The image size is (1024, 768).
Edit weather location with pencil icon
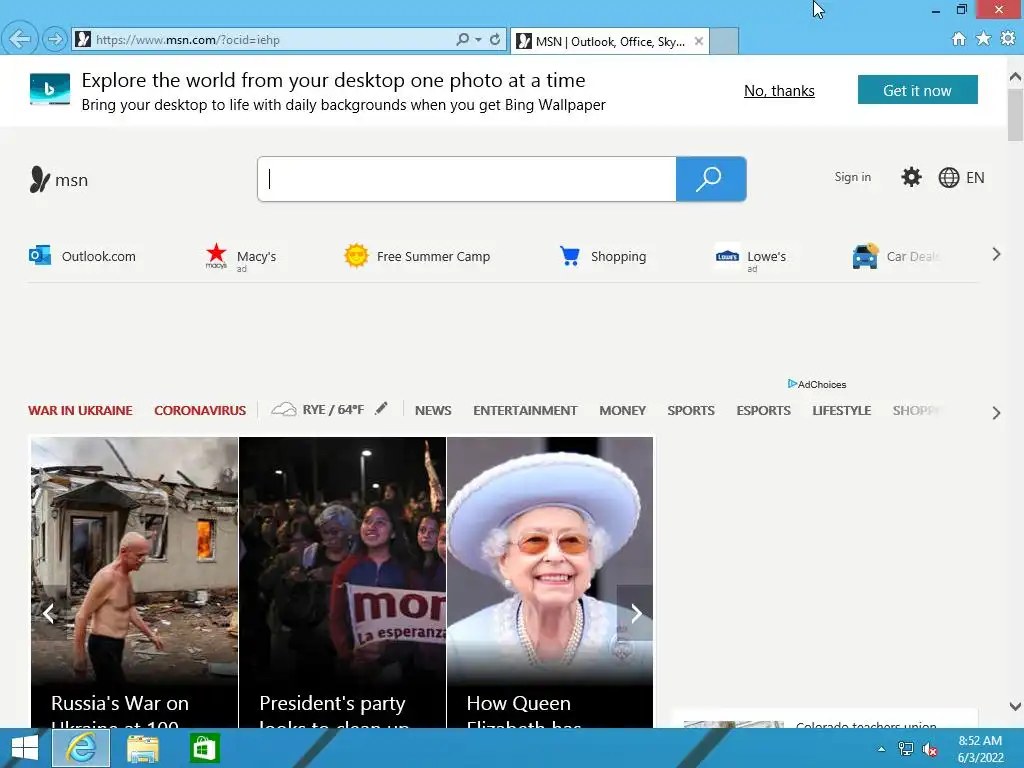pos(381,409)
